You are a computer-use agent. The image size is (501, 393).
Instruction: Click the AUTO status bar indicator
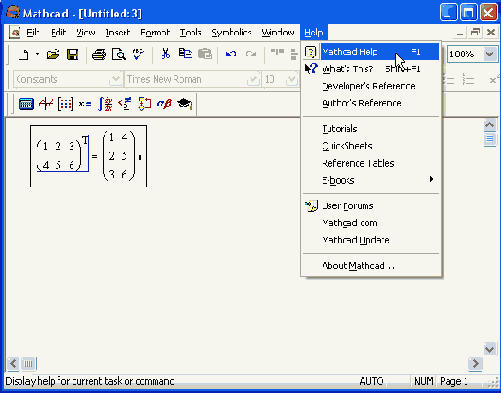371,381
